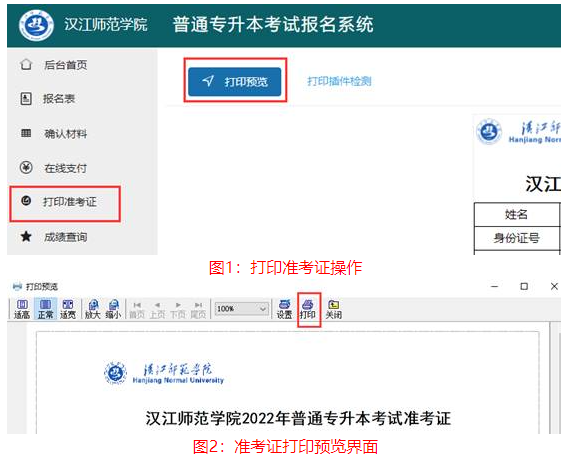This screenshot has width=574, height=463.
Task: Click the 缩小 zoom-out toolbar icon
Action: pyautogui.click(x=113, y=309)
